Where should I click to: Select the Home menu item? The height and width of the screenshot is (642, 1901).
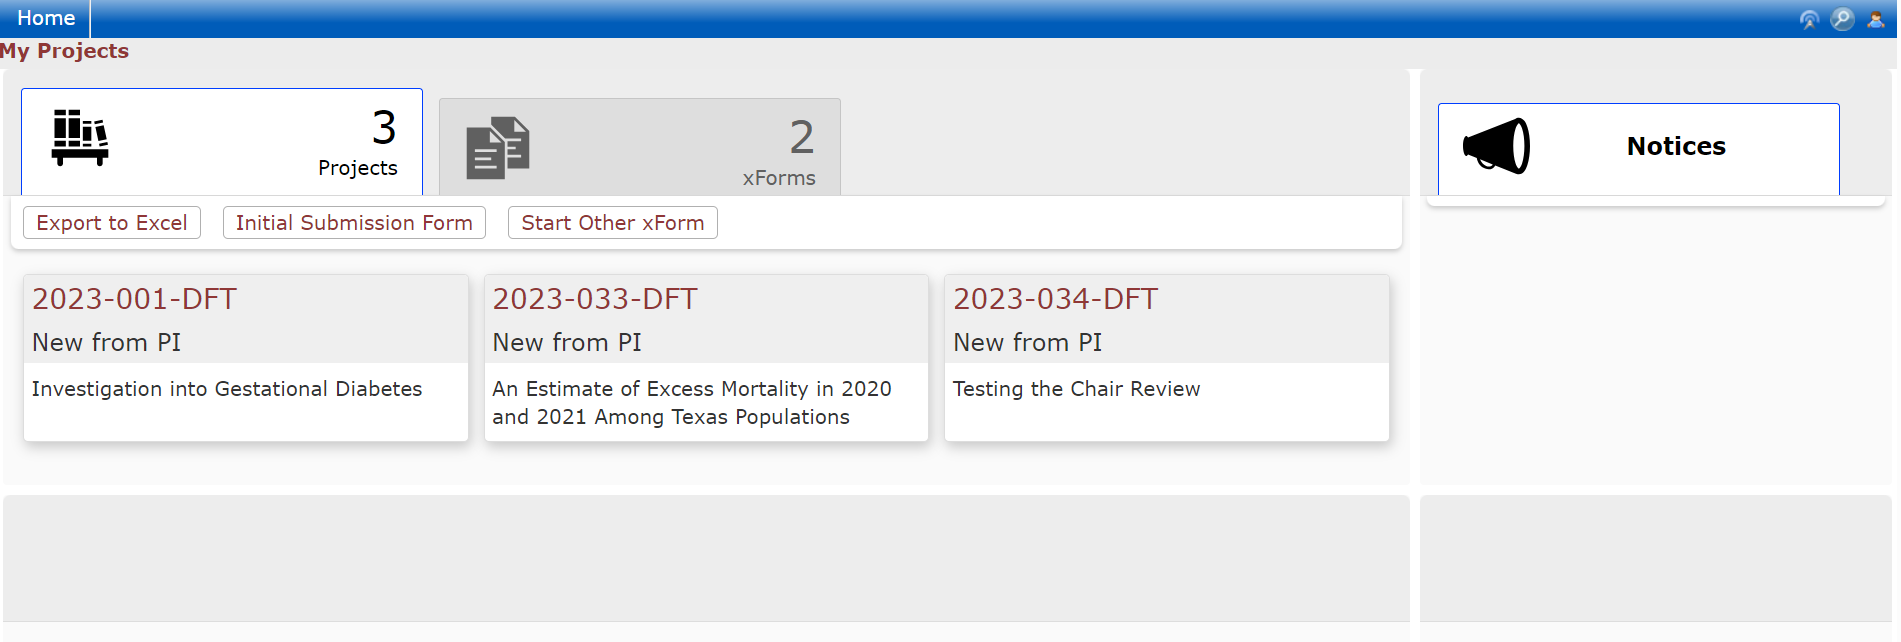tap(46, 17)
